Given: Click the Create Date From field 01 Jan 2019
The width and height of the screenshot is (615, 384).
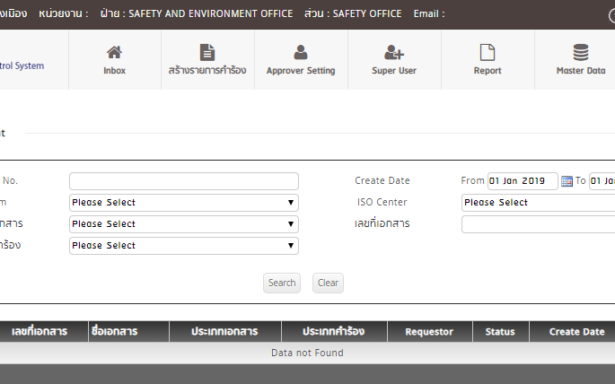Looking at the screenshot, I should click(522, 181).
